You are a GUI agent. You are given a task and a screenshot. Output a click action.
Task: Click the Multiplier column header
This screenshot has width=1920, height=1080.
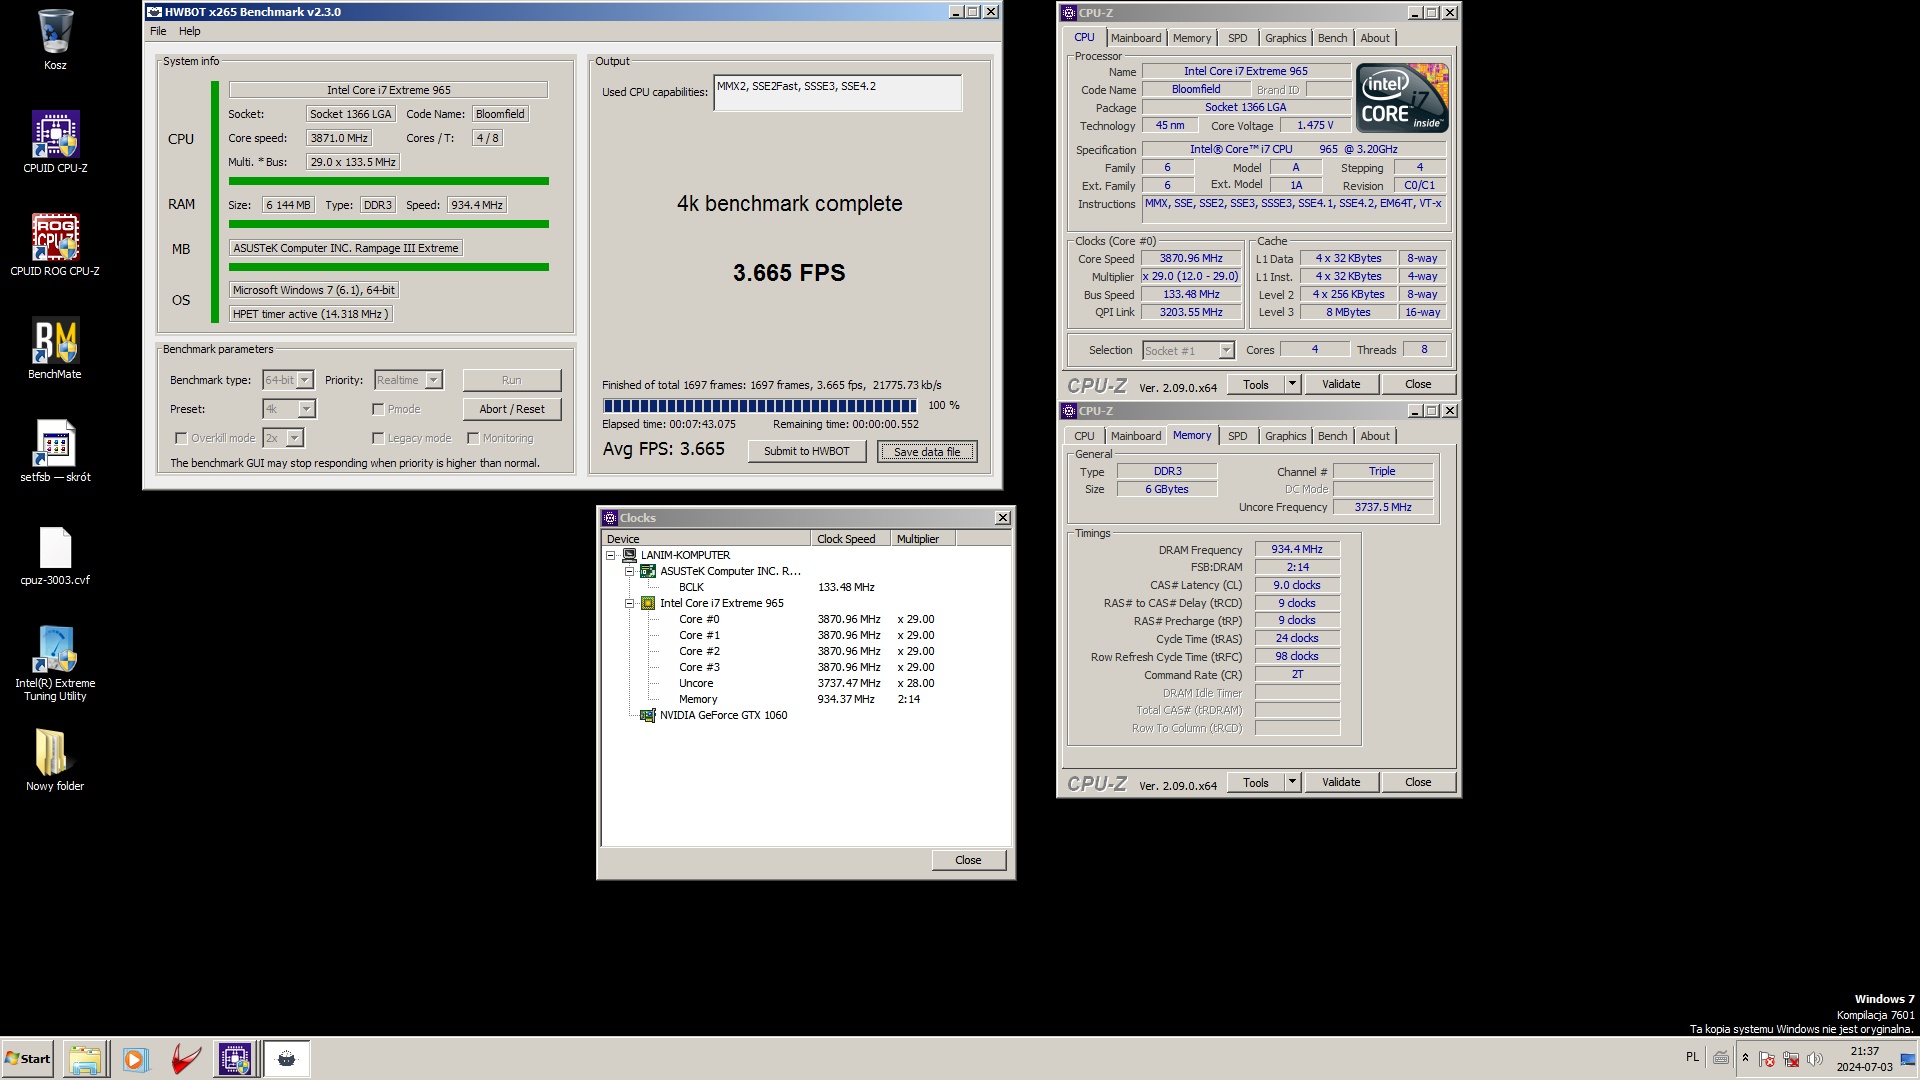pos(923,539)
